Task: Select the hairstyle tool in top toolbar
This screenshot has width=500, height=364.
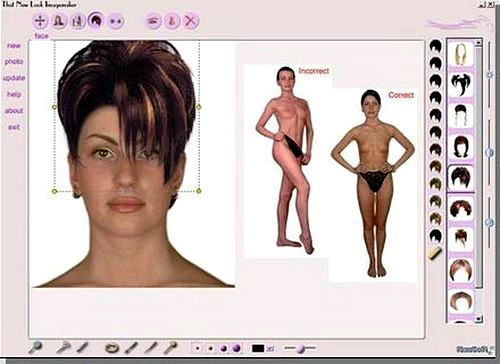Action: [96, 20]
